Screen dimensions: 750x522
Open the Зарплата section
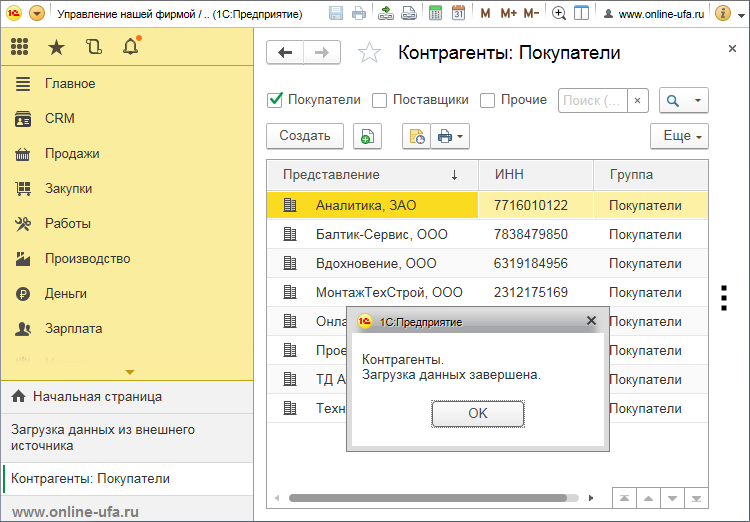point(127,329)
